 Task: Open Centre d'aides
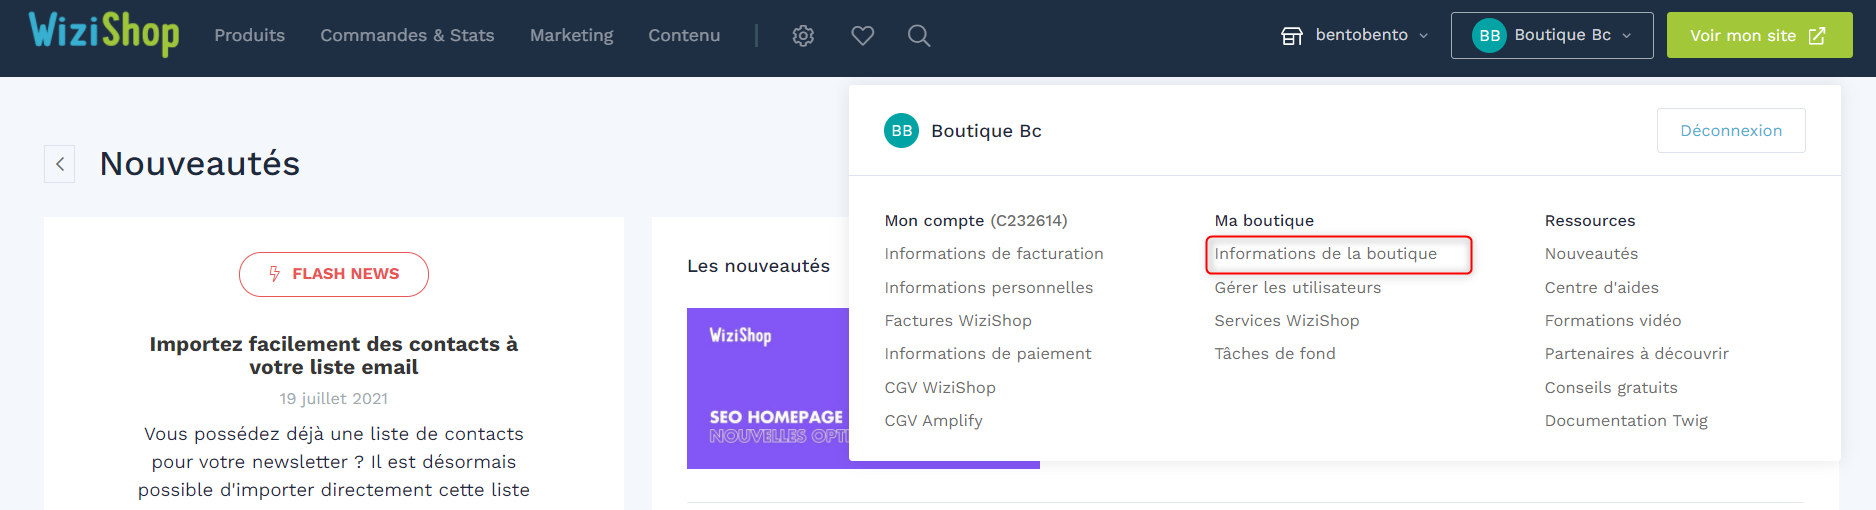pos(1602,288)
